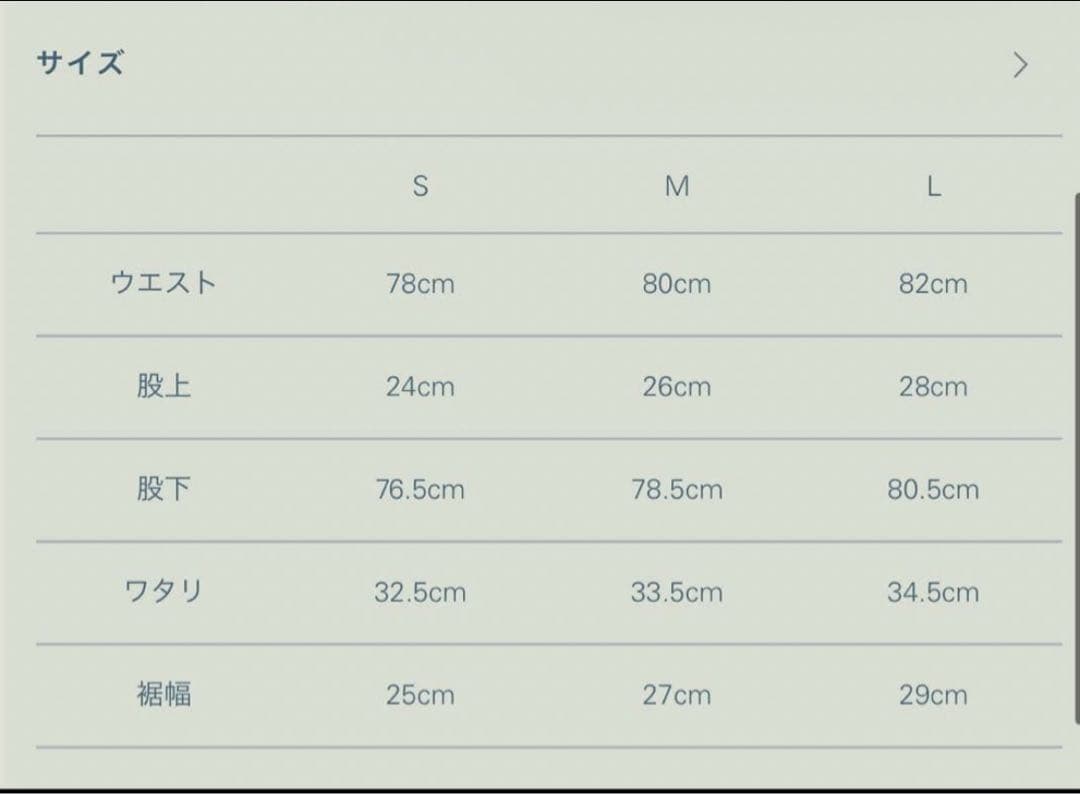This screenshot has width=1080, height=794.
Task: Click the 股上 row label
Action: tap(163, 386)
